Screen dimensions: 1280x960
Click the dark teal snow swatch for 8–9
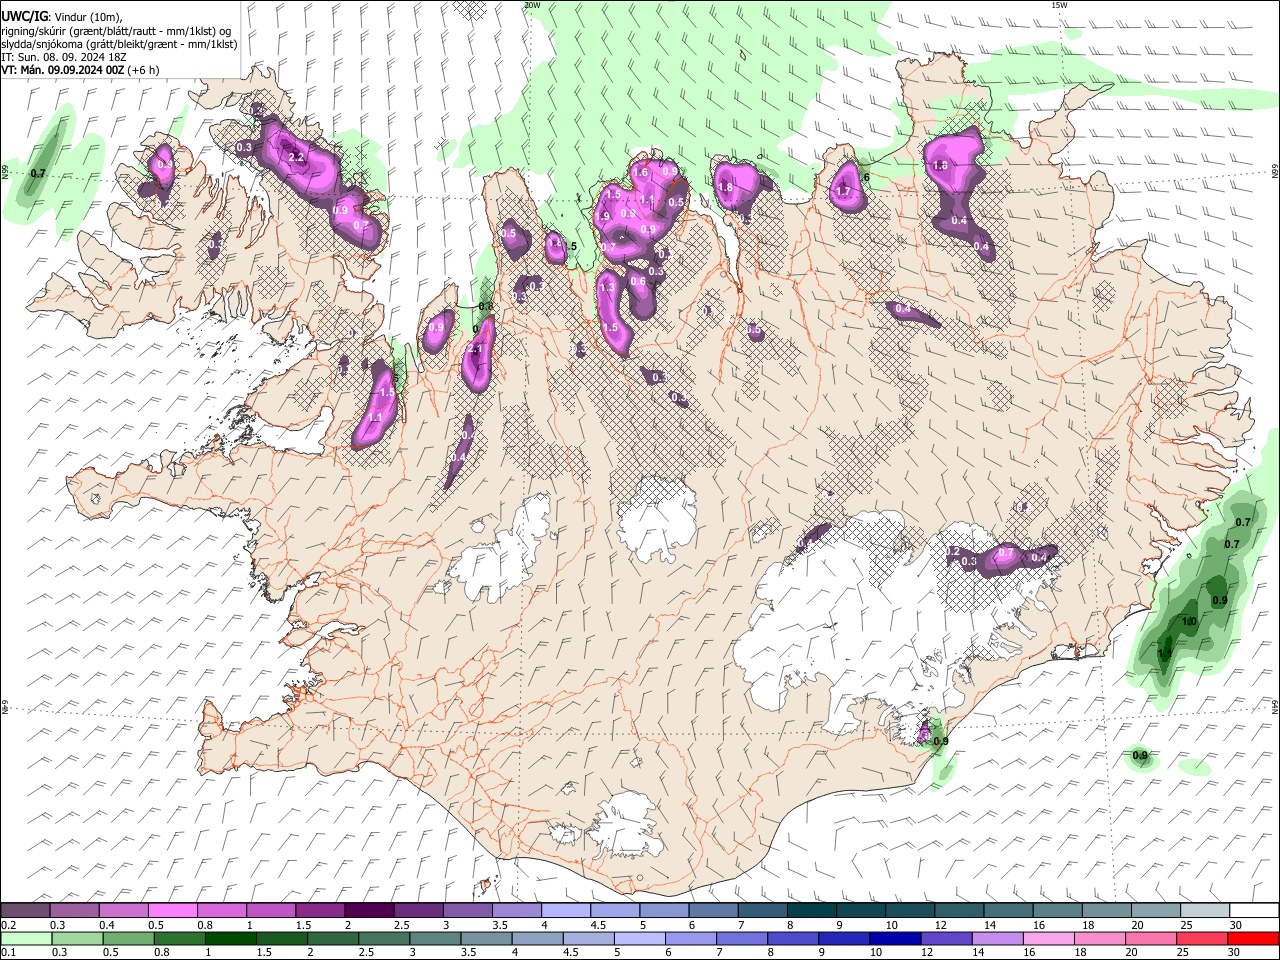coord(810,910)
